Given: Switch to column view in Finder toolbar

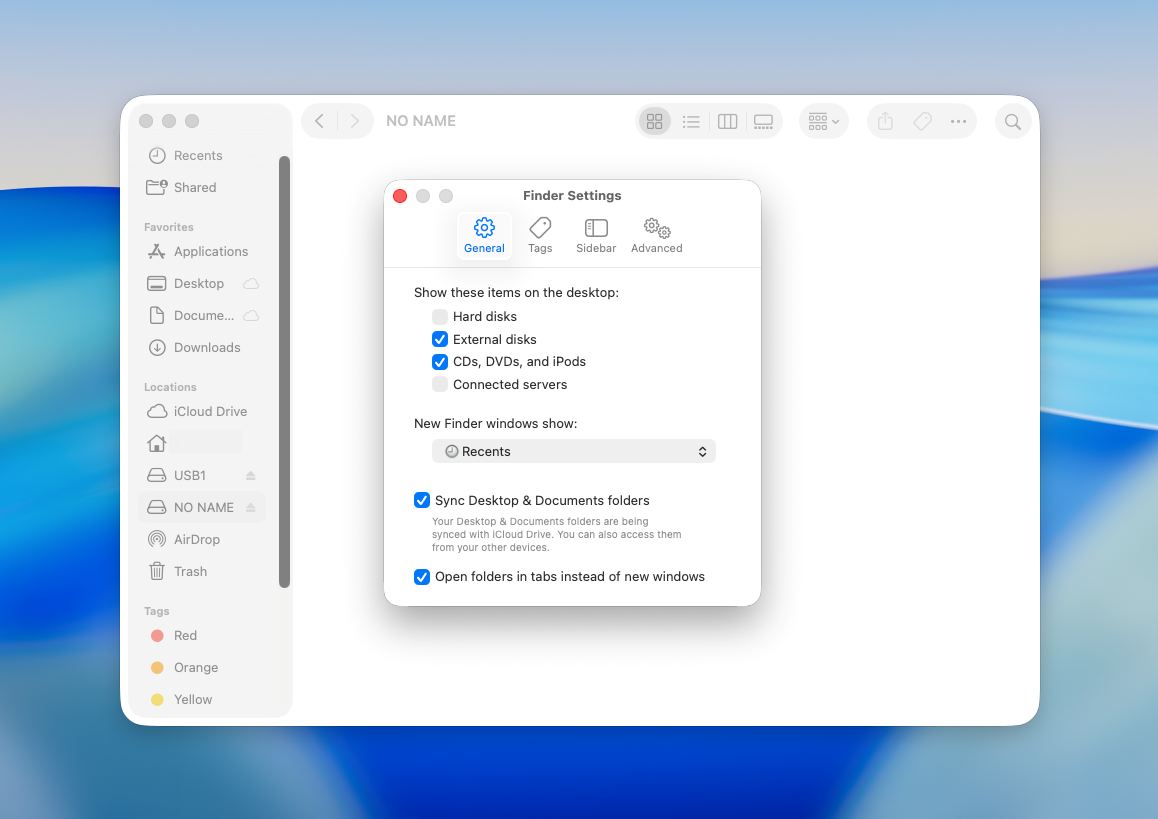Looking at the screenshot, I should click(727, 121).
